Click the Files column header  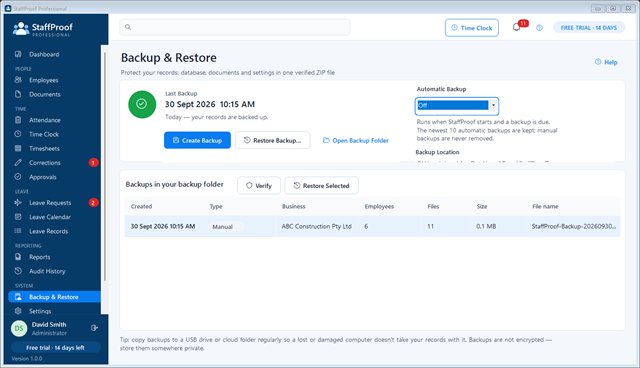(x=433, y=206)
